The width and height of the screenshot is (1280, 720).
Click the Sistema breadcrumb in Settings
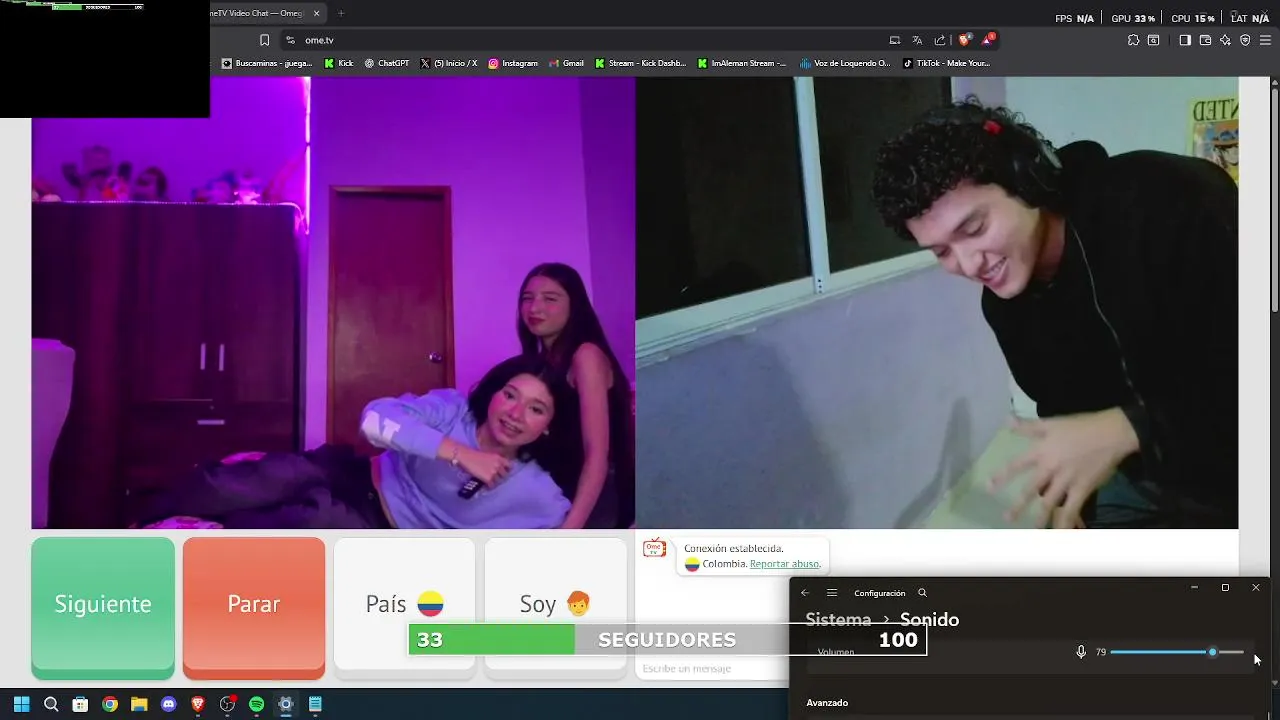[x=838, y=620]
